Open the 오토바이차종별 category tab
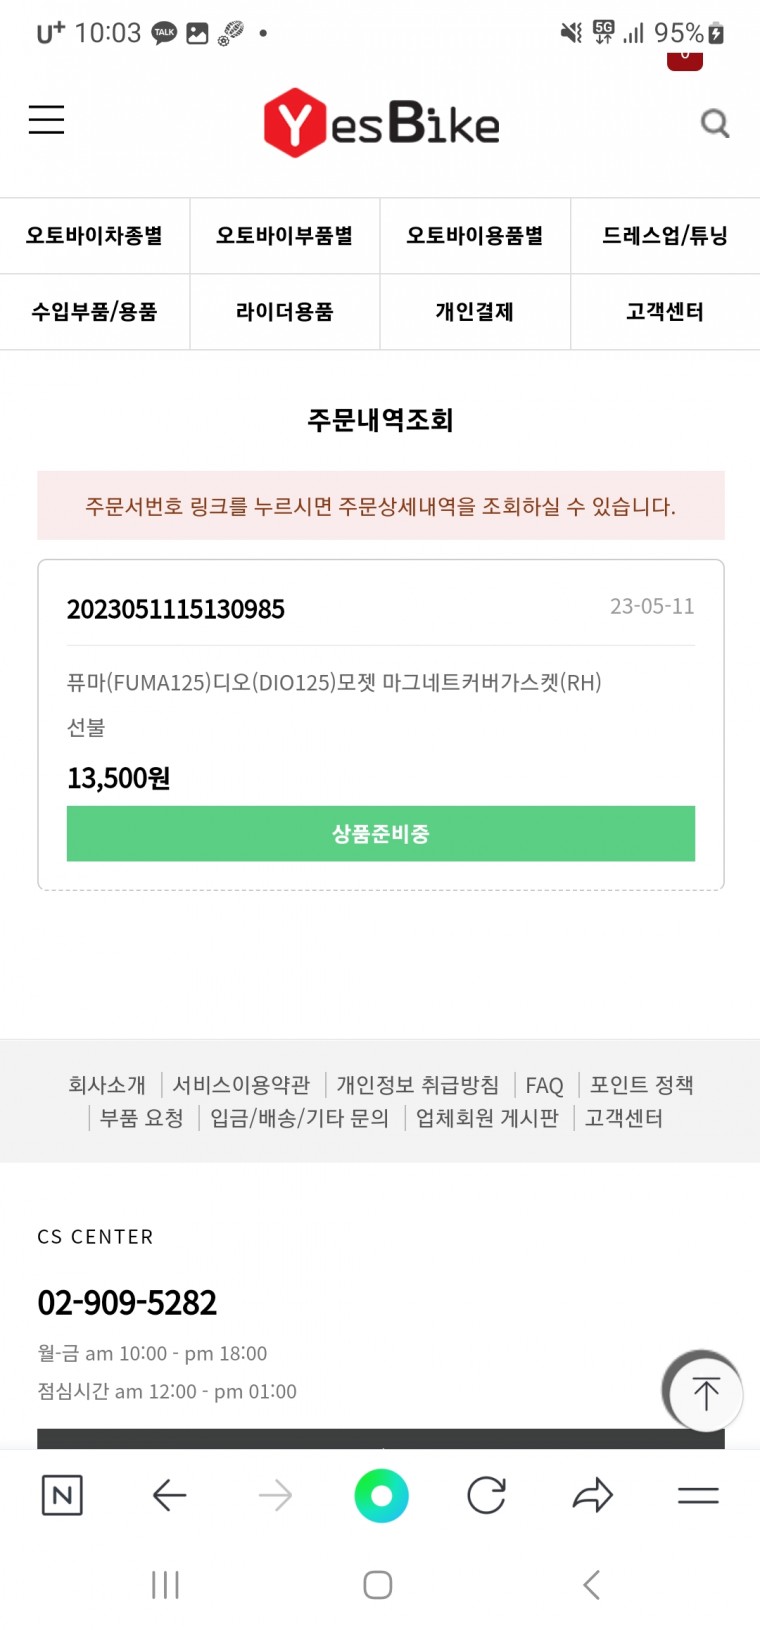This screenshot has height=1630, width=760. tap(95, 236)
